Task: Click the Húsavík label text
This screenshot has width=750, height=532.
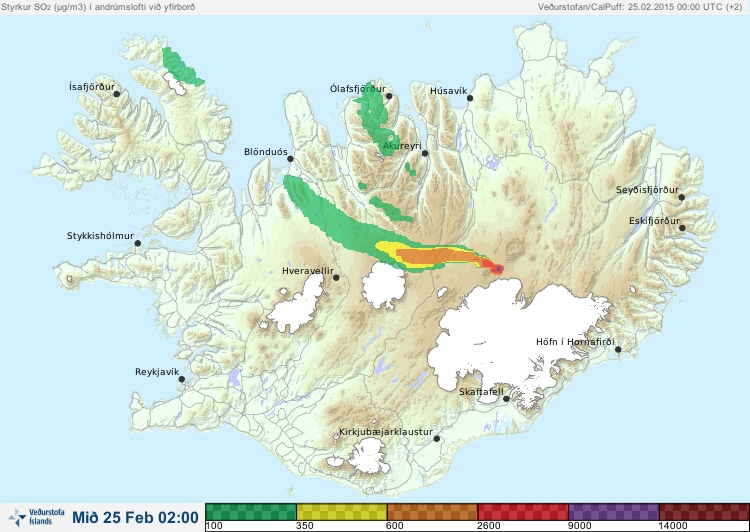Action: coord(448,90)
